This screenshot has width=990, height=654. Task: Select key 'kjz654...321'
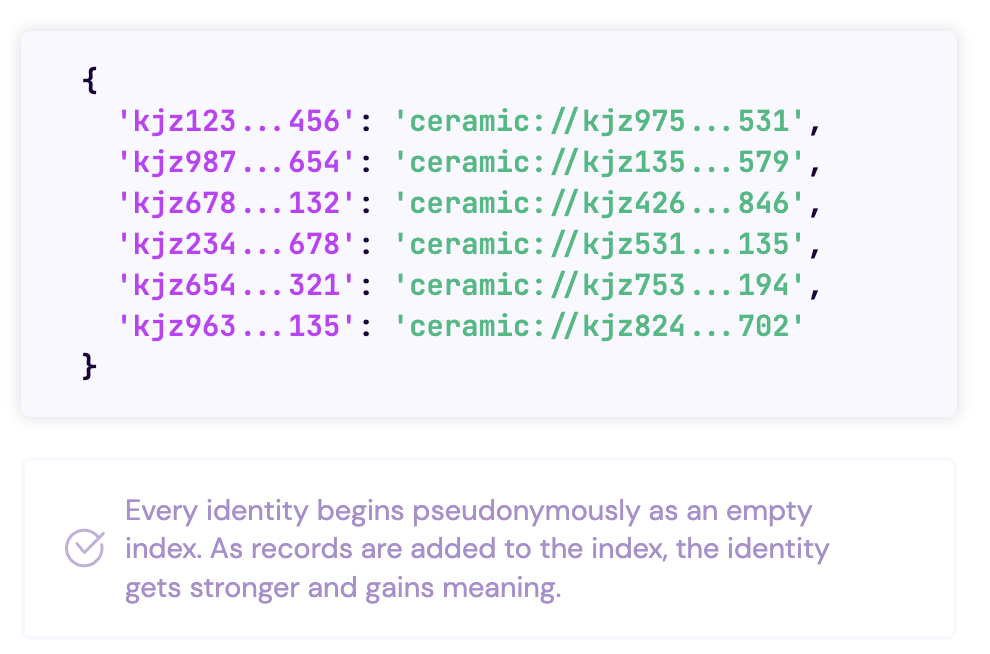(x=237, y=285)
